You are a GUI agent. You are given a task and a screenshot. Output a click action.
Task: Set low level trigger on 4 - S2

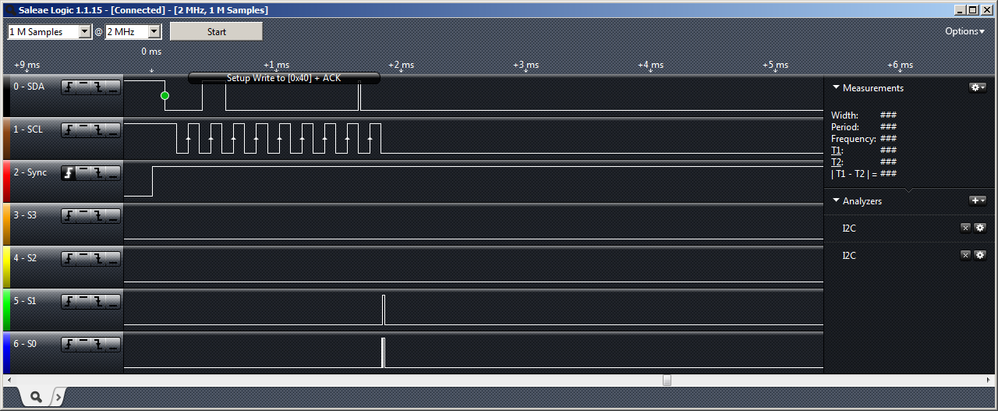tap(113, 259)
